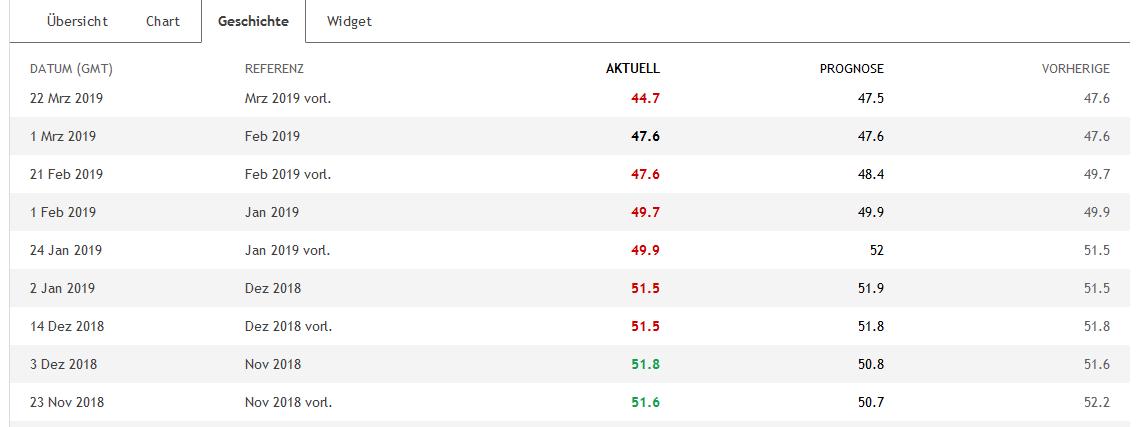Screen dimensions: 1147x427
Task: Click the VORHERIGE column header
Action: click(x=1075, y=69)
